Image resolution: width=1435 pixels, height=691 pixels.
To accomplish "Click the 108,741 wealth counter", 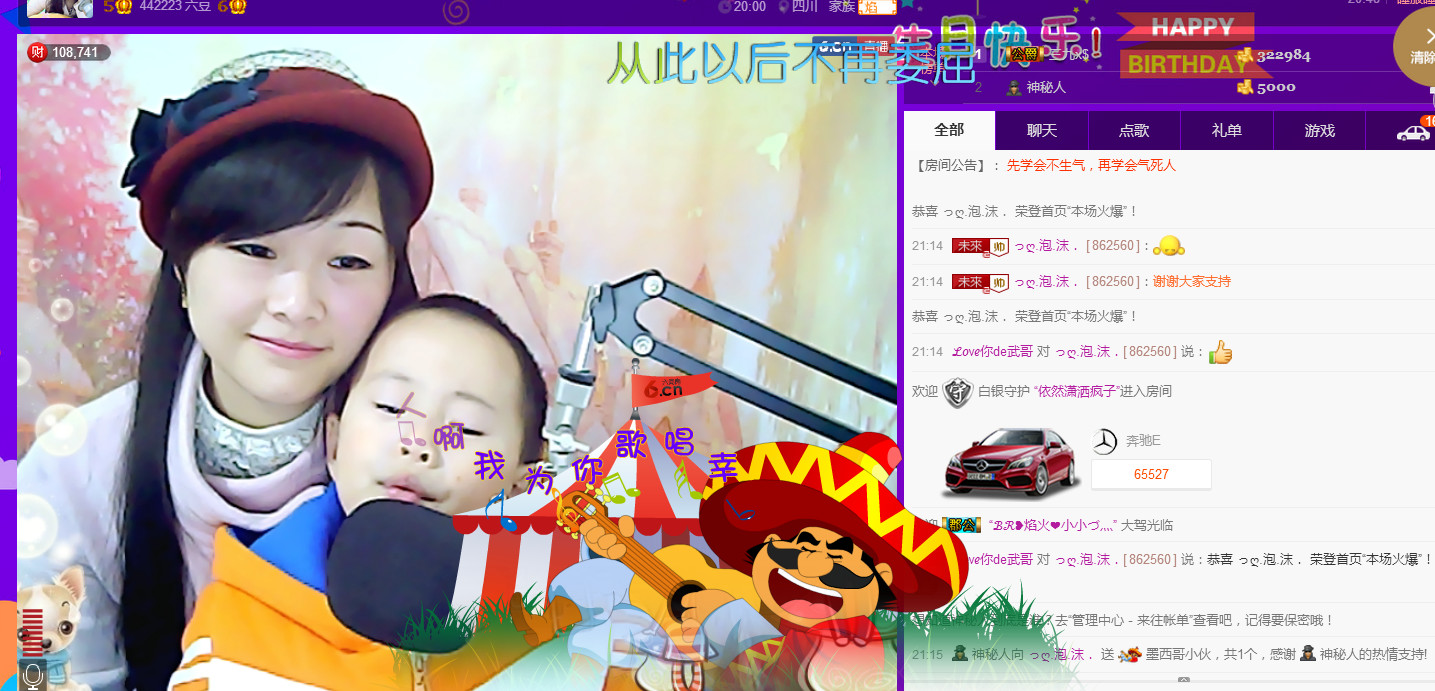I will pyautogui.click(x=75, y=52).
